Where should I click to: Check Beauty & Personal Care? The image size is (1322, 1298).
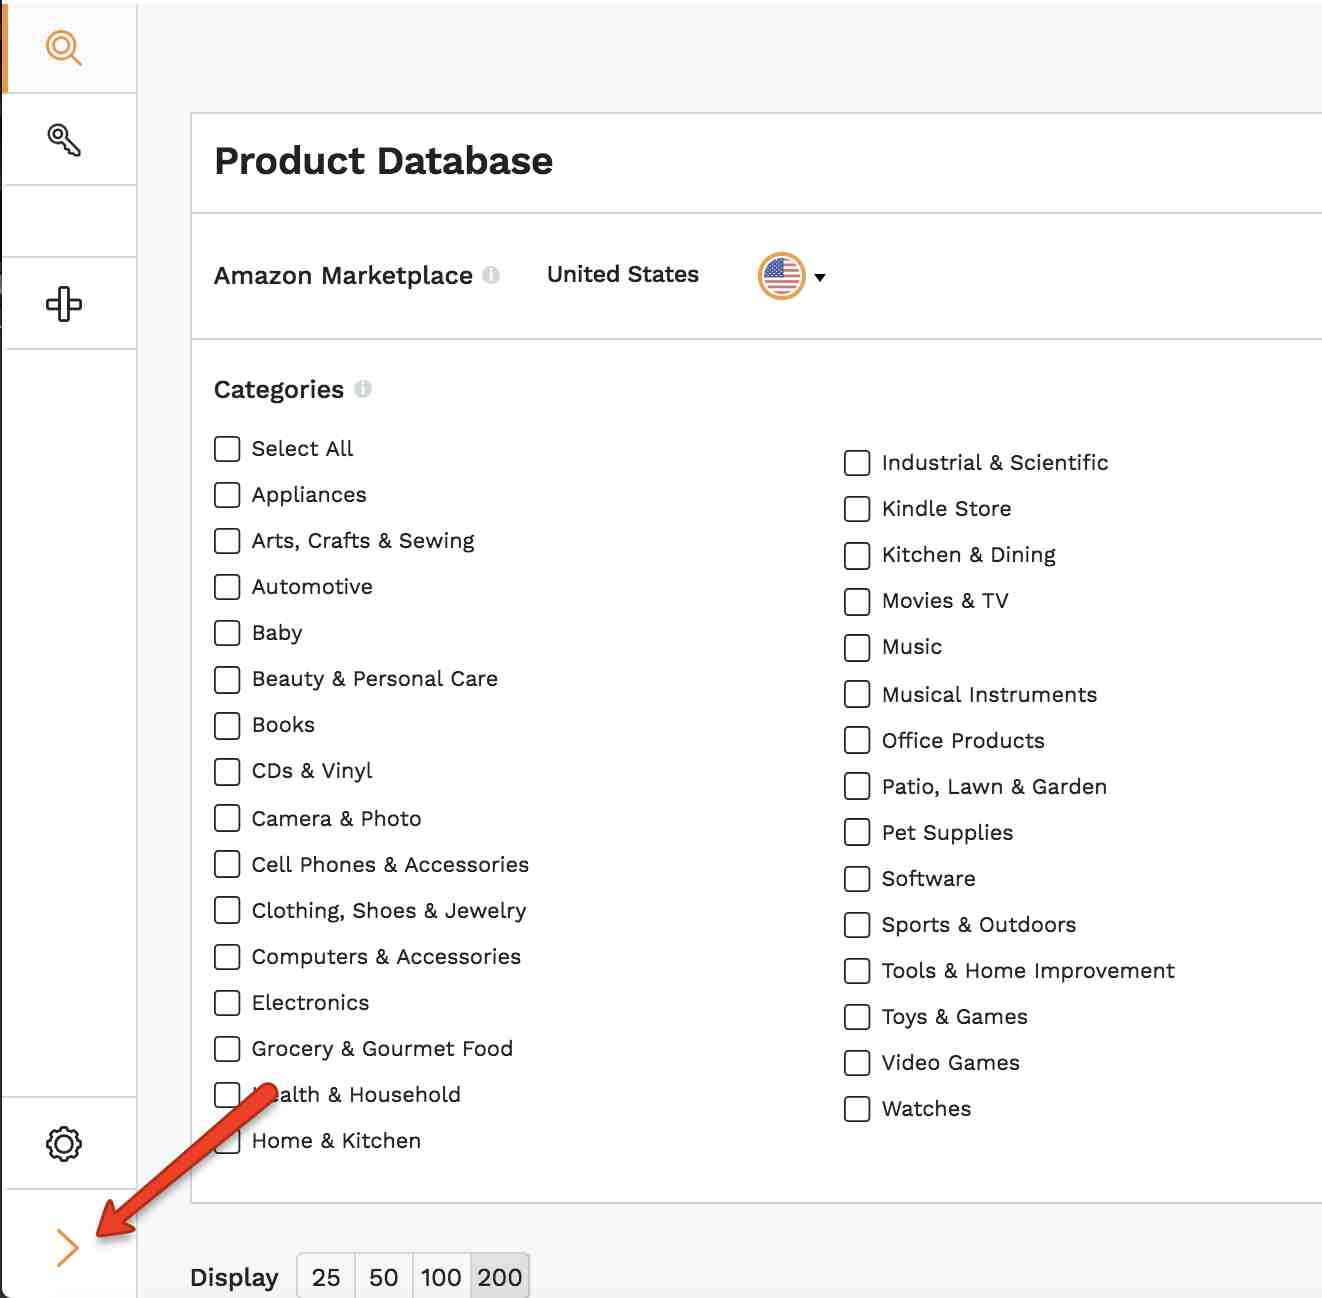227,680
